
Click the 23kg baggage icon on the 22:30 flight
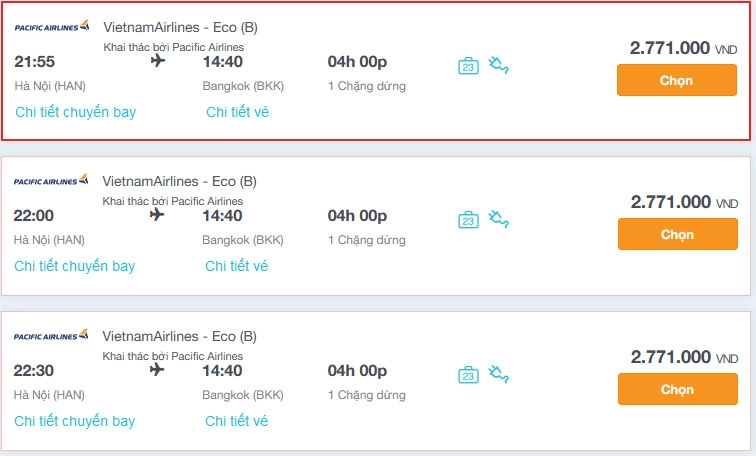468,375
